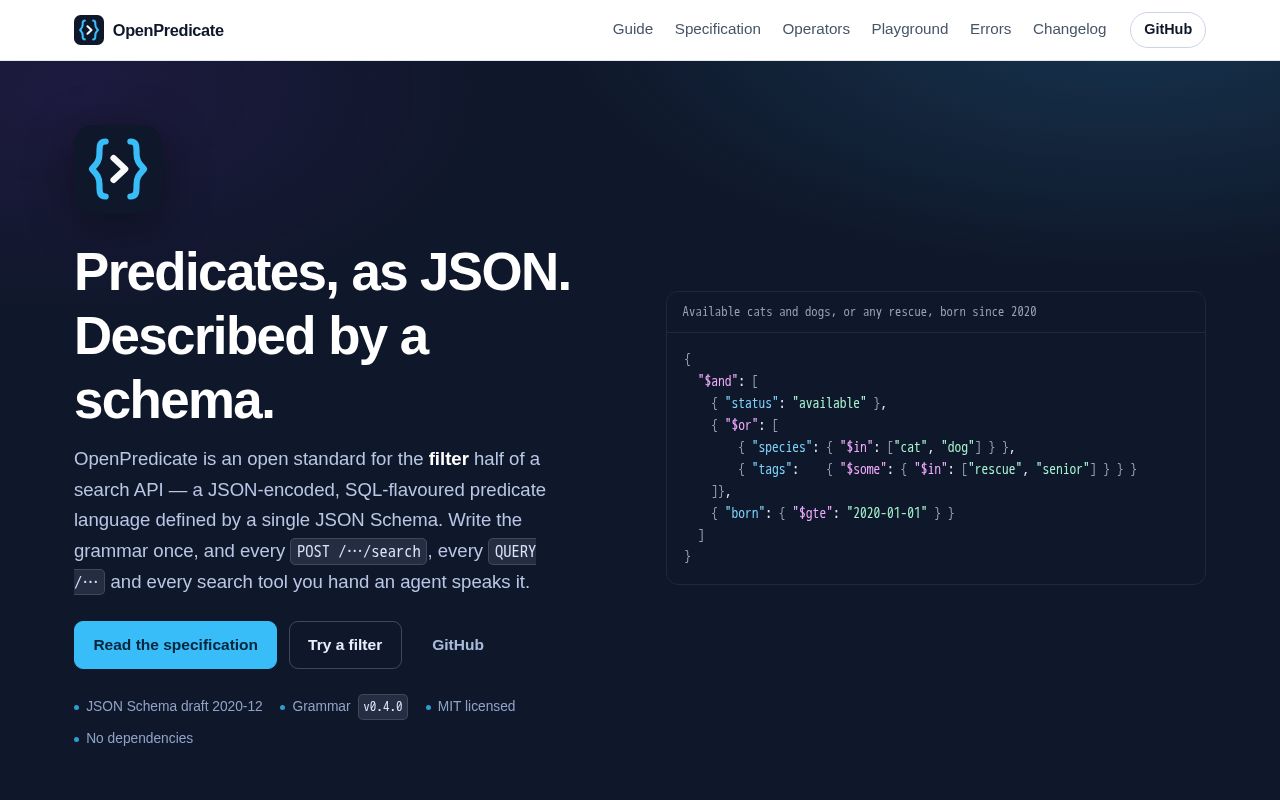
Task: Click the GitHub button in header
Action: click(x=1168, y=30)
